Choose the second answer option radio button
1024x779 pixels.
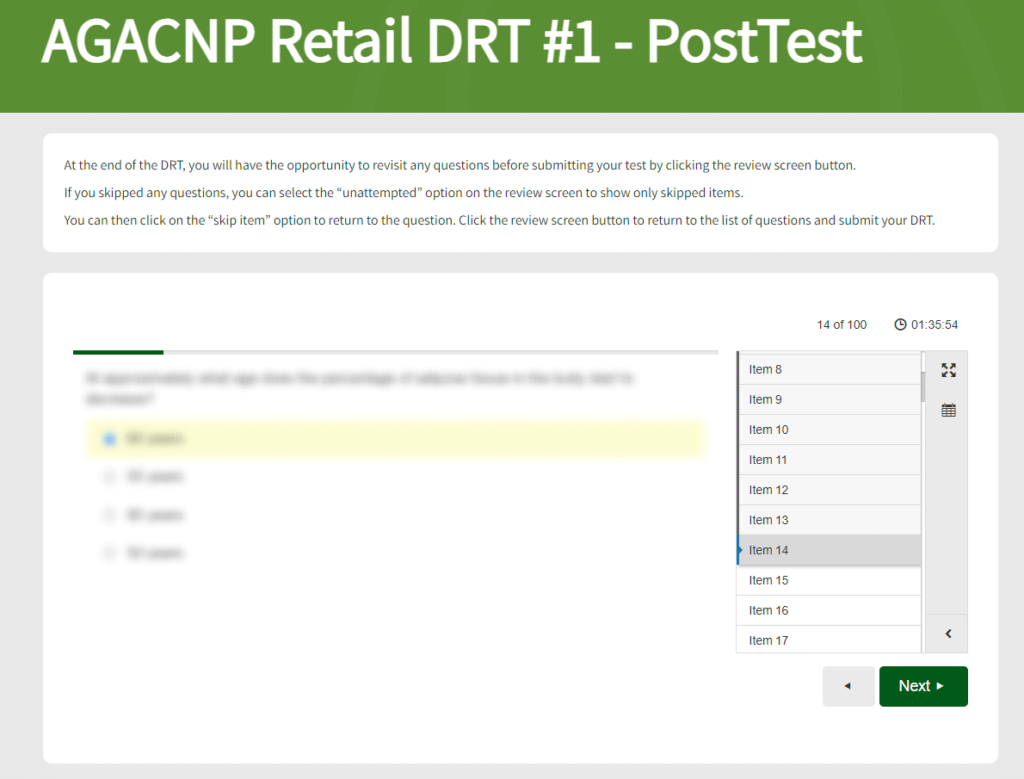coord(110,477)
